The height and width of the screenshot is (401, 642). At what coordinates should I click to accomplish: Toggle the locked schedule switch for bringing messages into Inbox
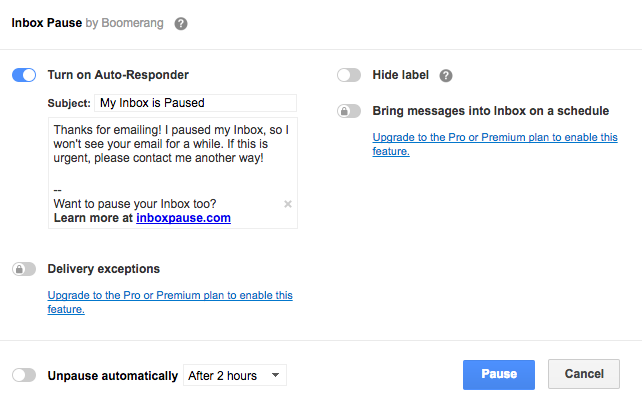coord(349,111)
